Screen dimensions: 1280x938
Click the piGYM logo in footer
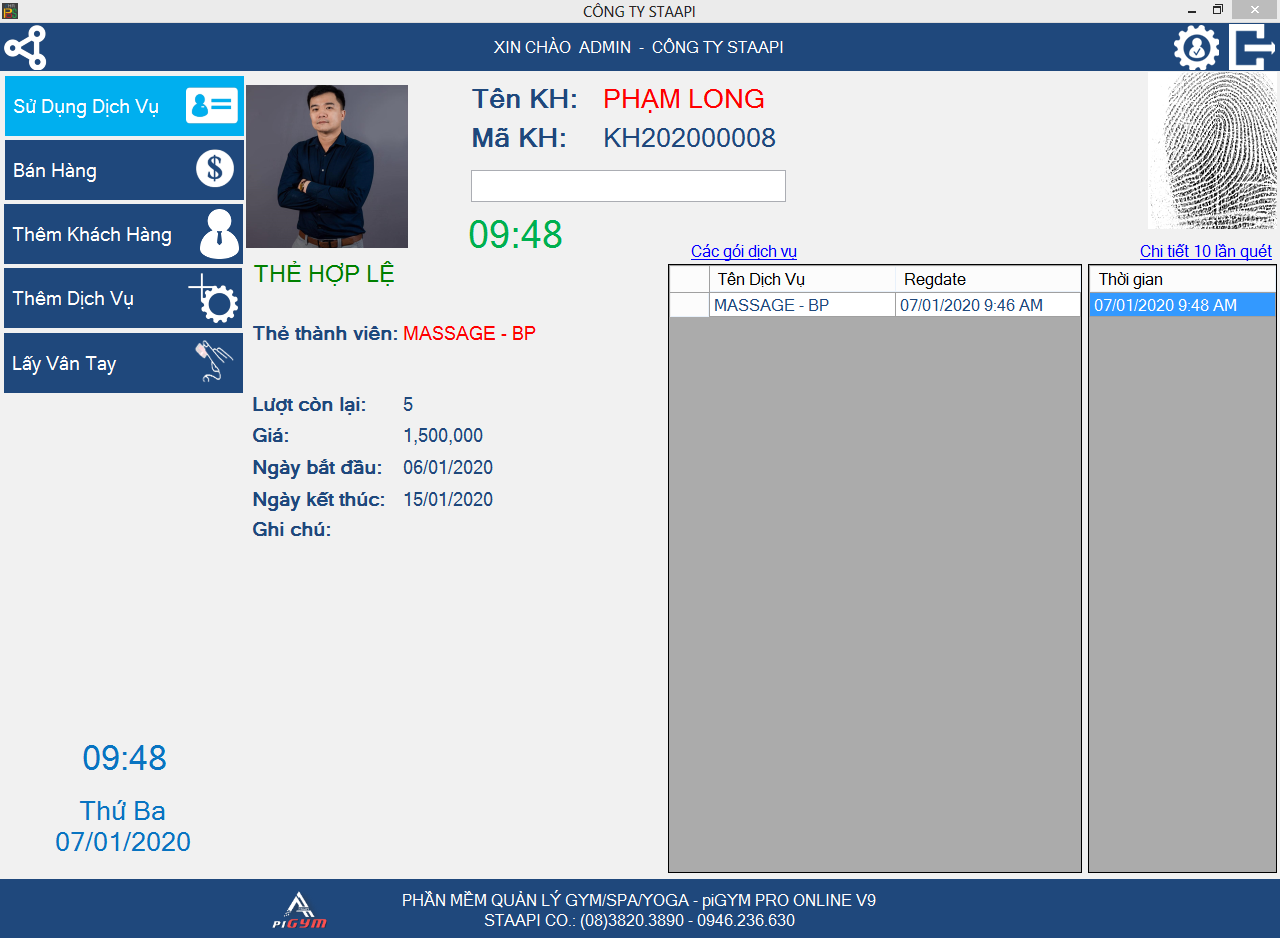click(300, 910)
